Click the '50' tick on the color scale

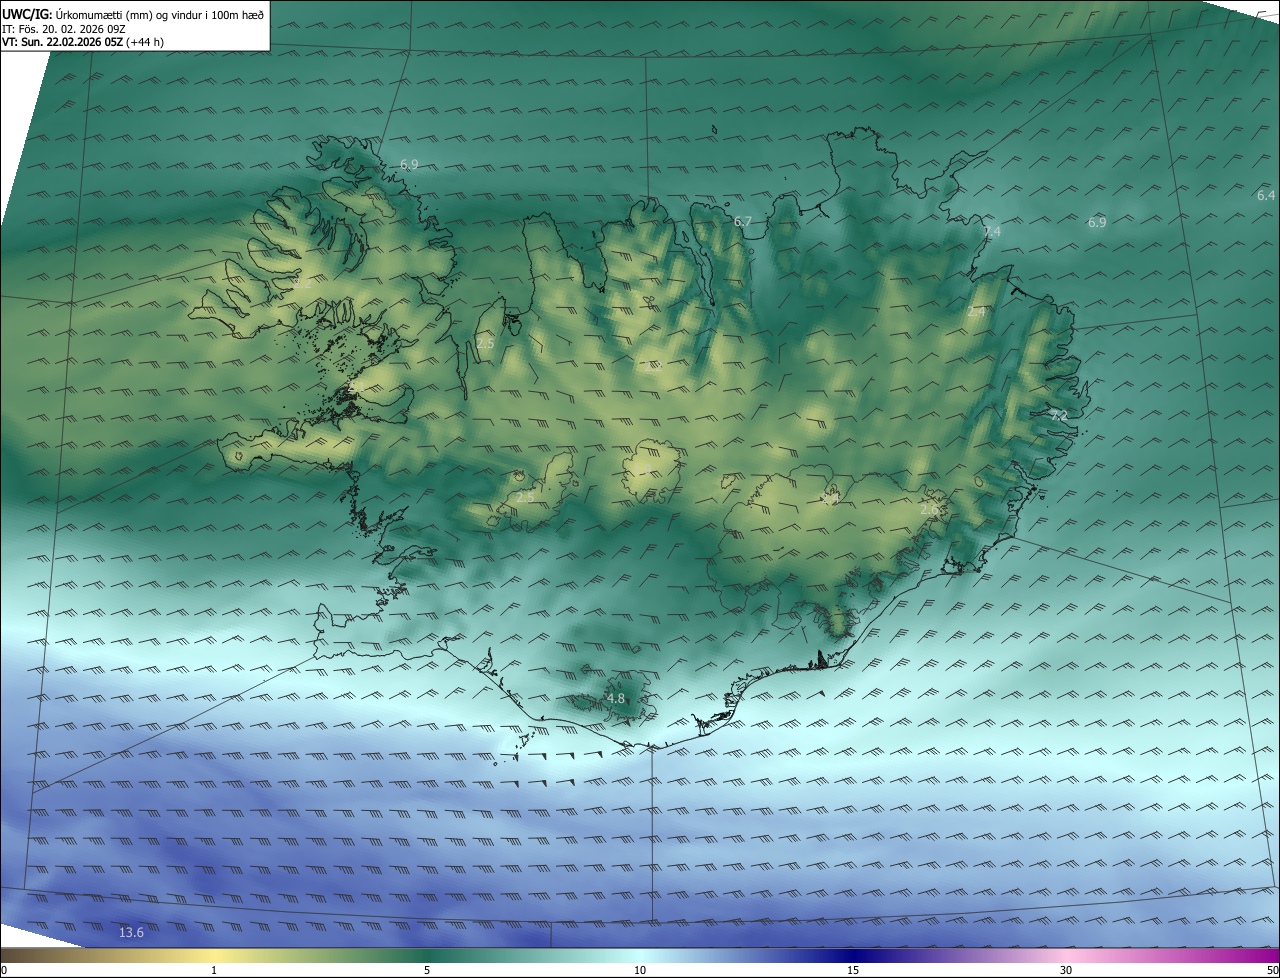1272,970
